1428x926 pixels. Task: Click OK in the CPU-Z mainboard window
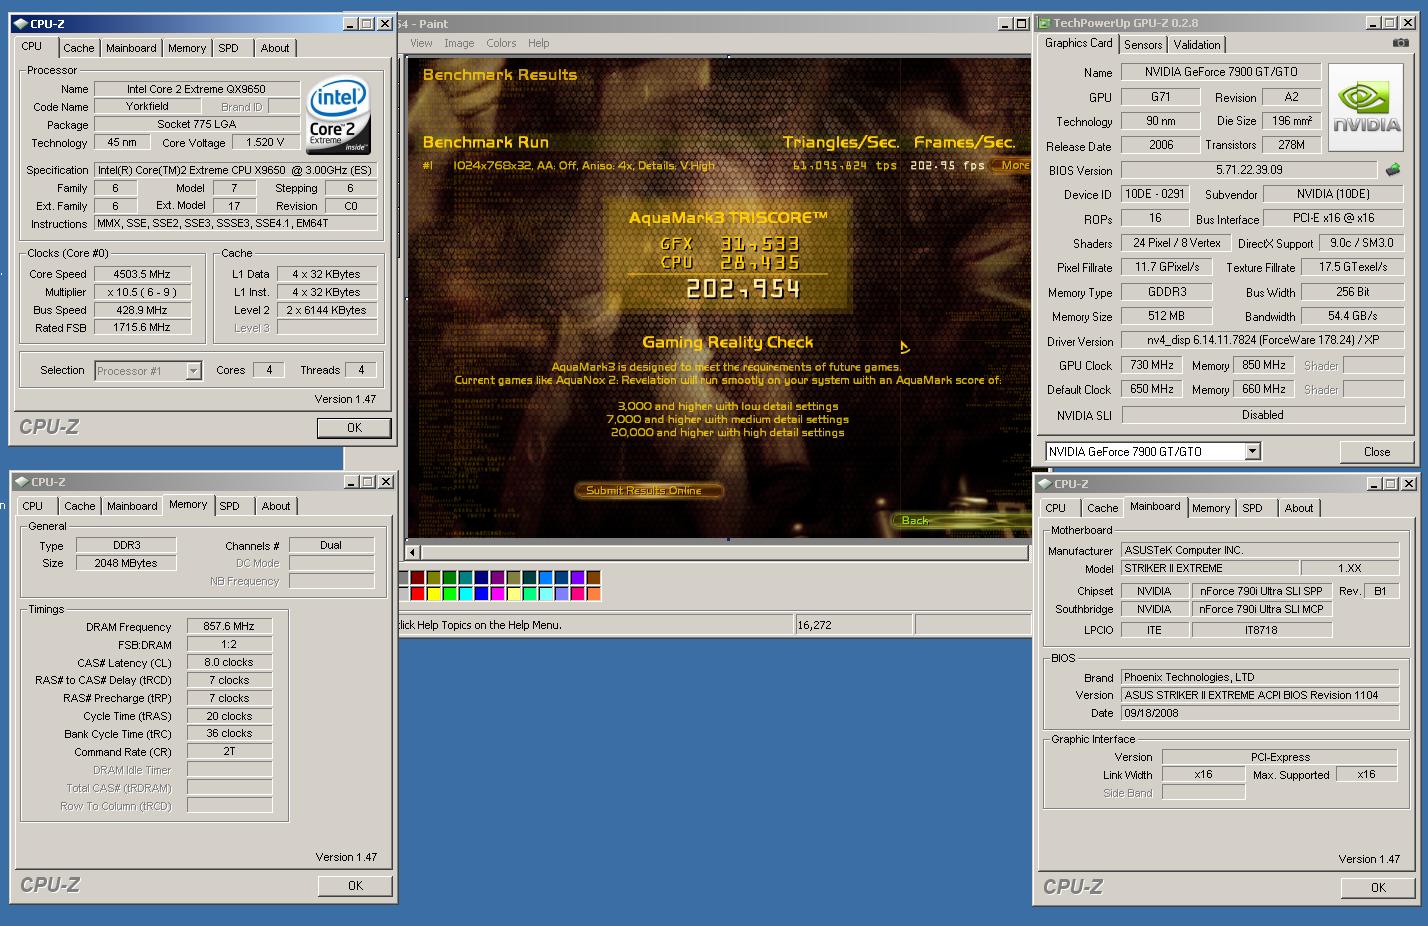tap(1378, 887)
